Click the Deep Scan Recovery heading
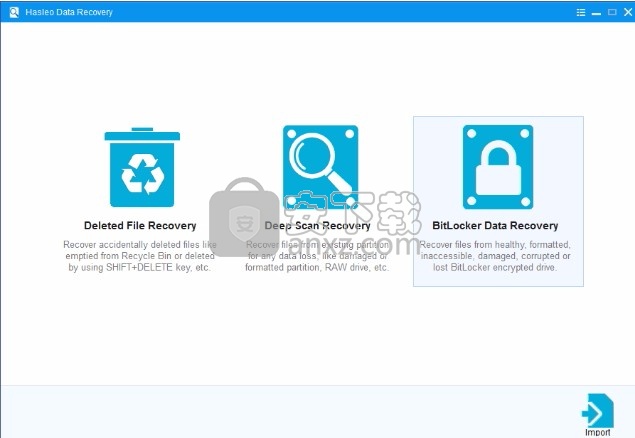635x438 pixels. (x=317, y=225)
